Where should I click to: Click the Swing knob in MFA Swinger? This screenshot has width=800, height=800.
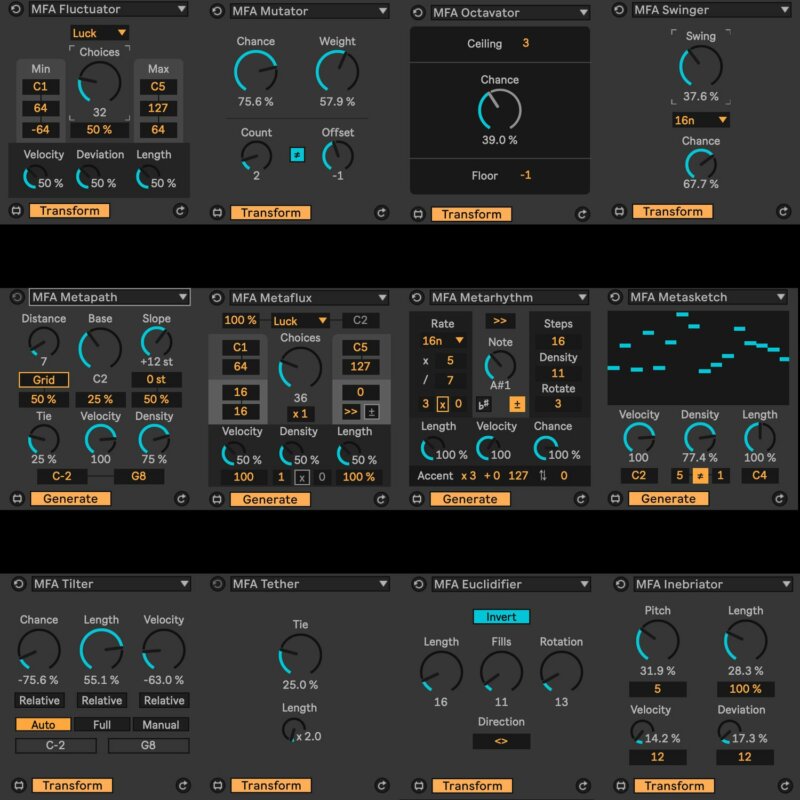(x=701, y=66)
